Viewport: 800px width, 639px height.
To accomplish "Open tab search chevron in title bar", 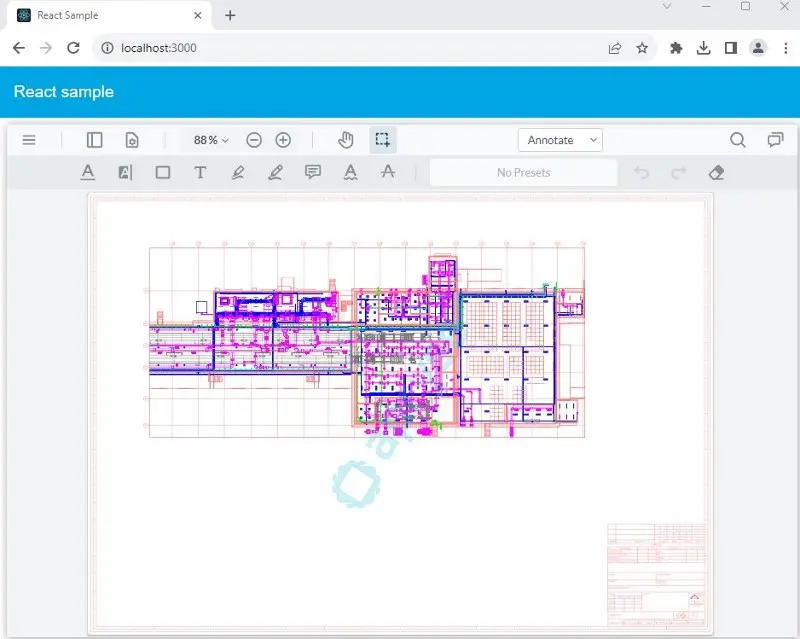I will [x=667, y=7].
